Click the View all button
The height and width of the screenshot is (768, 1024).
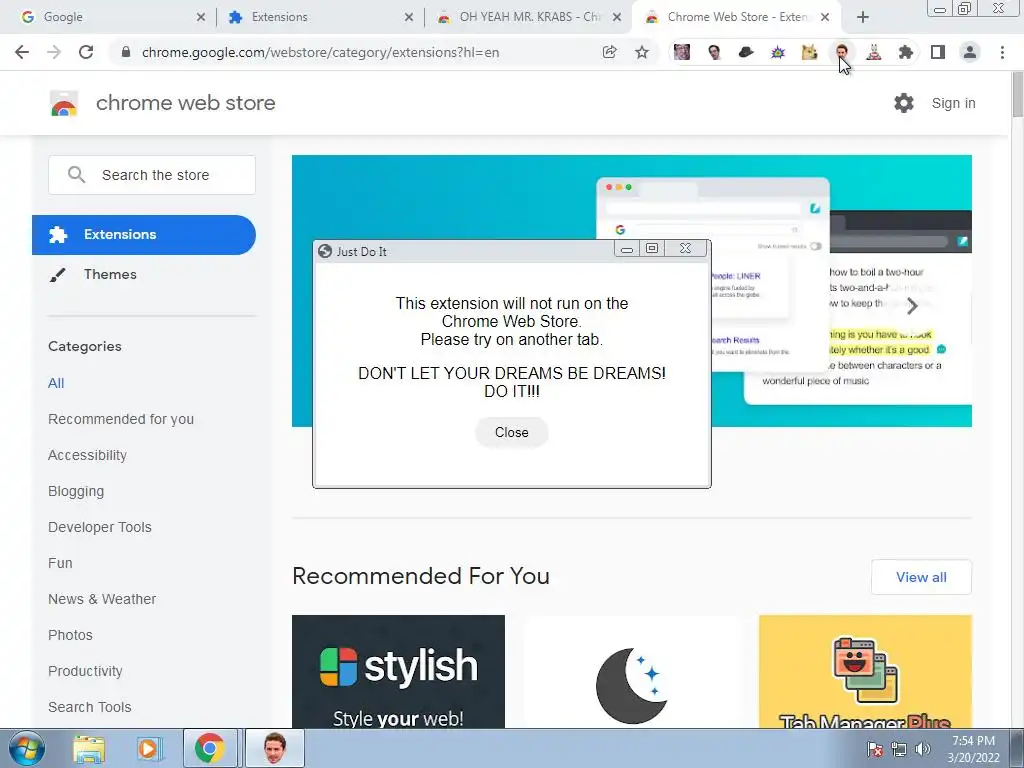921,577
